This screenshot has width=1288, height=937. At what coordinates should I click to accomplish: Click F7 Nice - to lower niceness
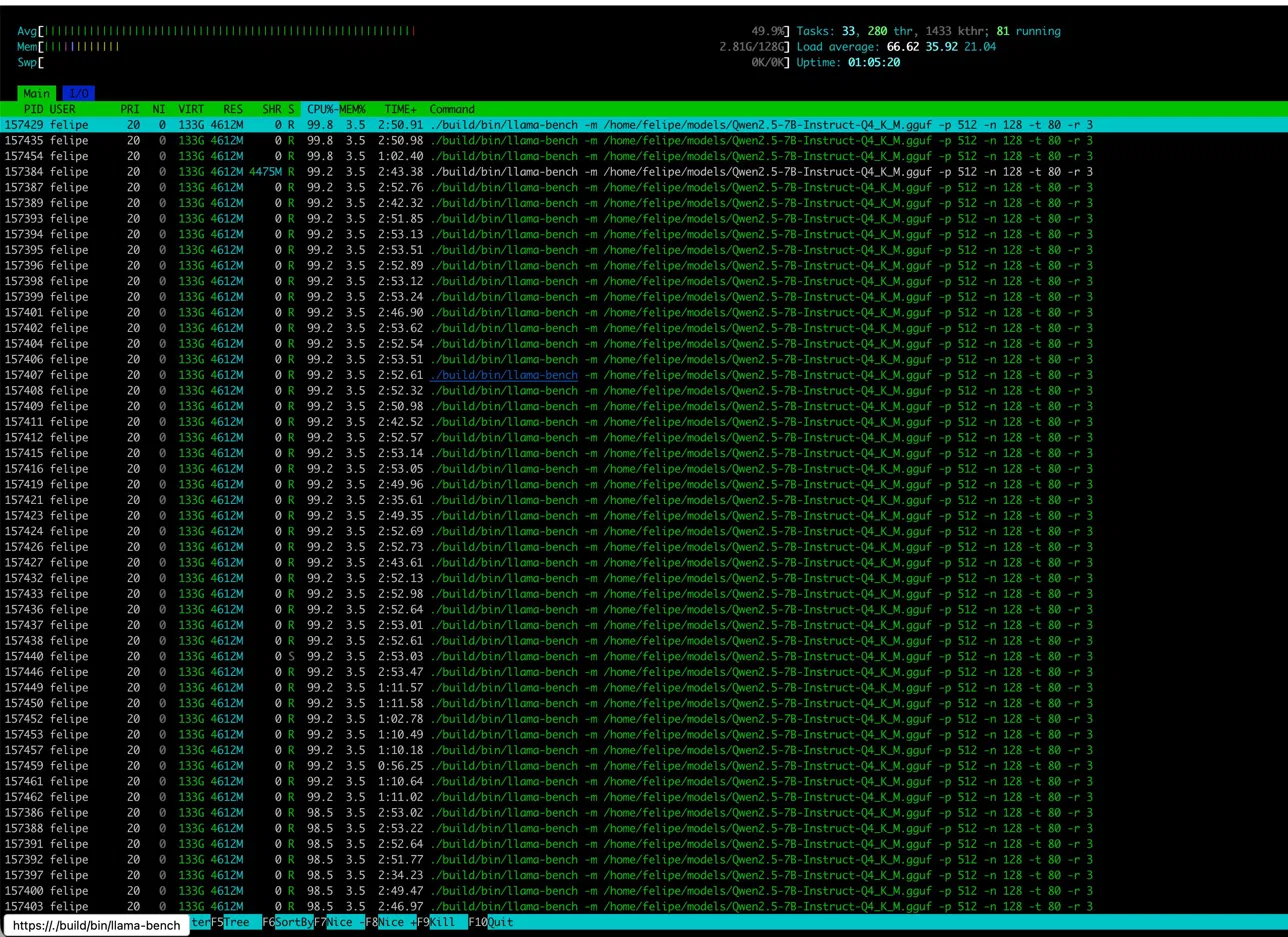coord(339,922)
